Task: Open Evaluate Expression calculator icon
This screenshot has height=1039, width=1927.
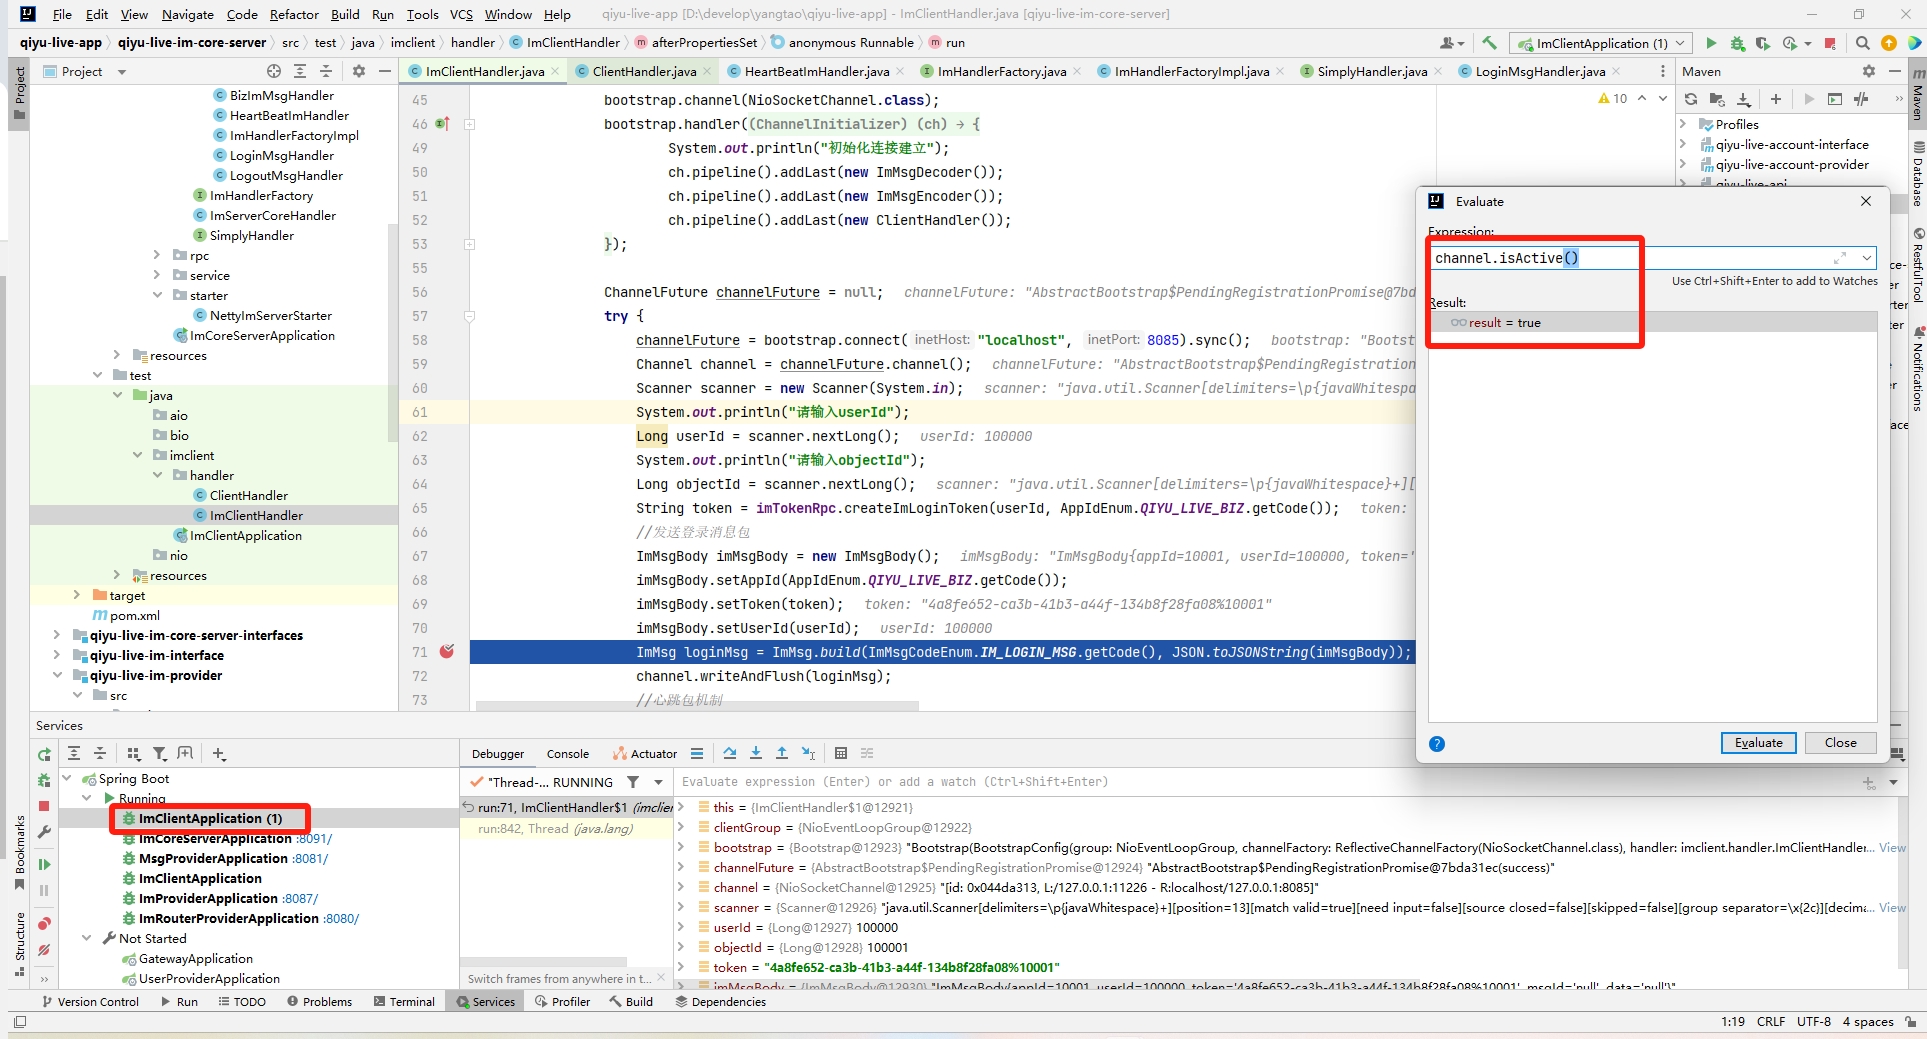Action: (841, 753)
